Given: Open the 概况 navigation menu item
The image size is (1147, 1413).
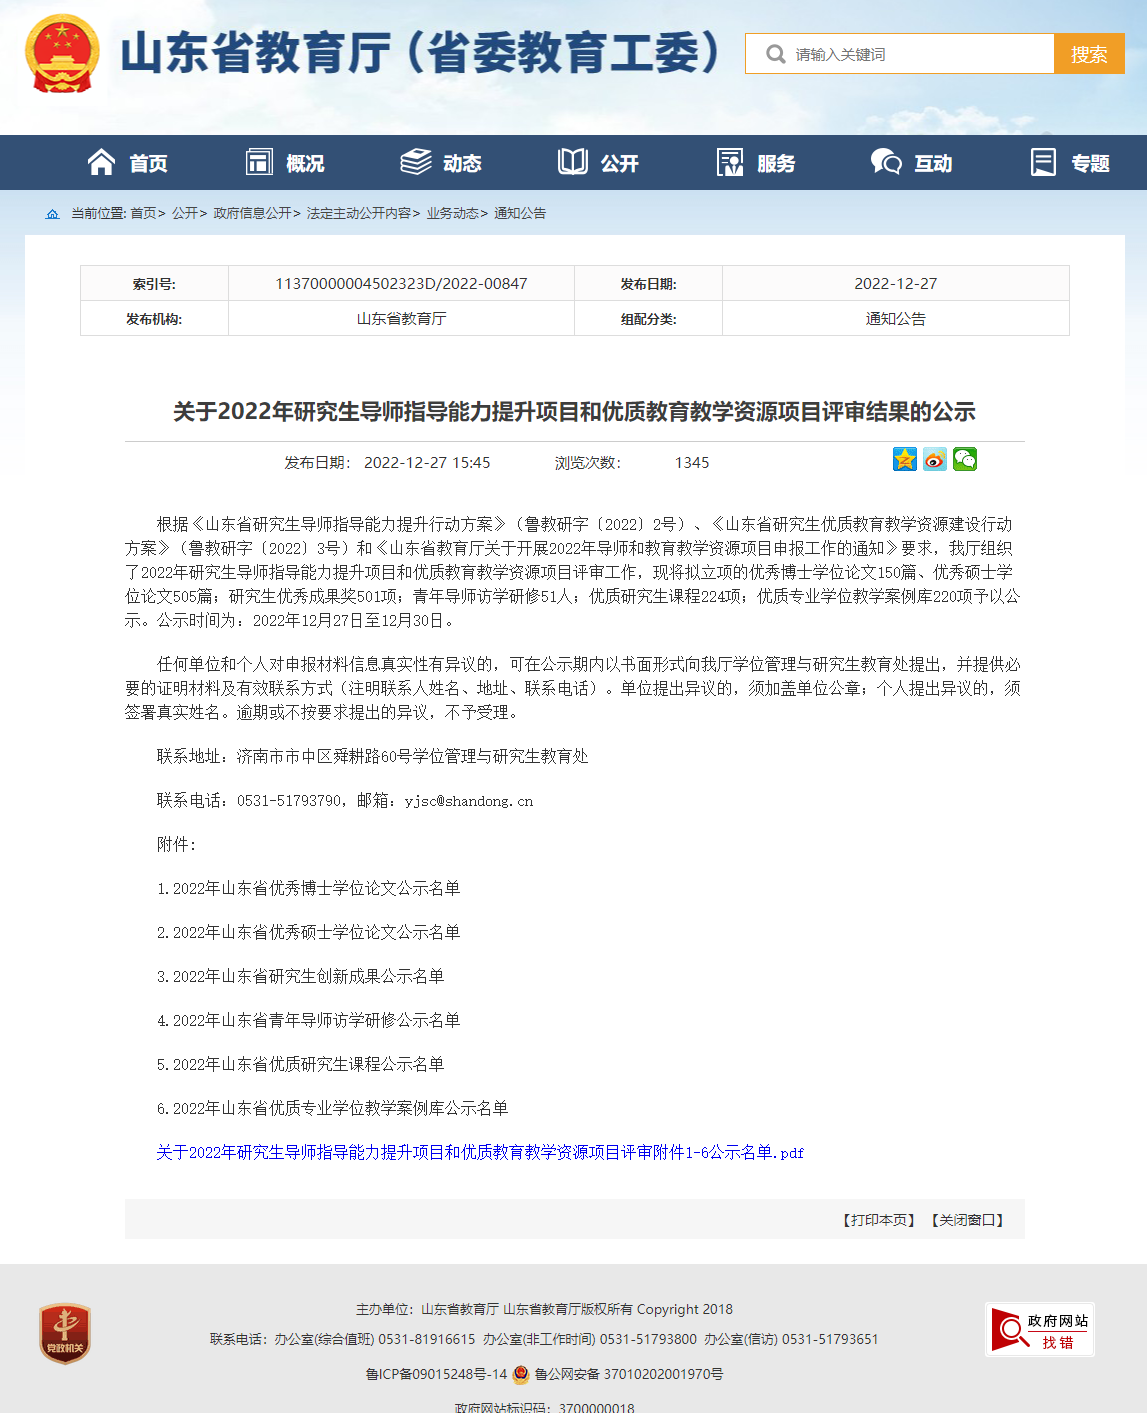Looking at the screenshot, I should pyautogui.click(x=285, y=163).
